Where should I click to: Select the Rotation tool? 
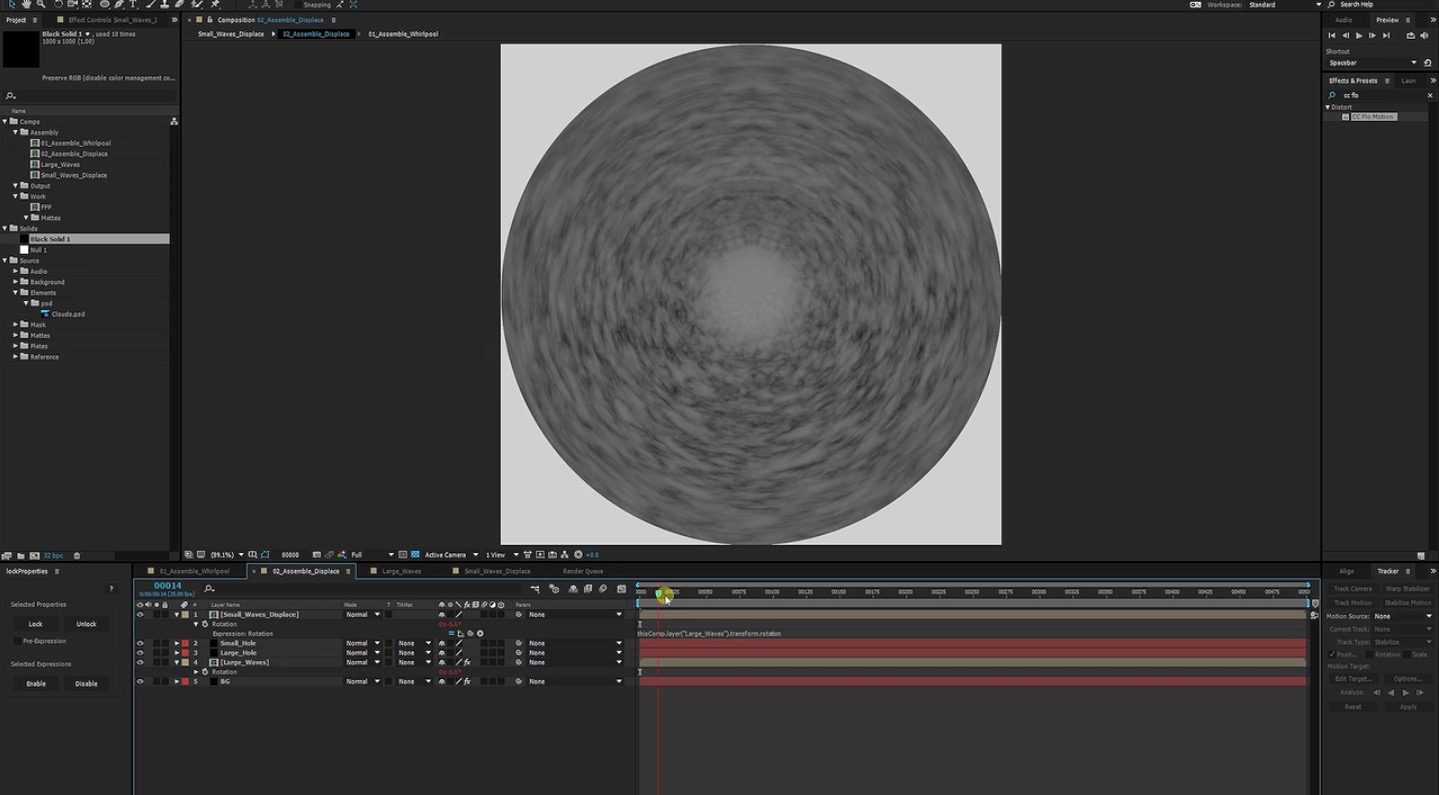58,4
